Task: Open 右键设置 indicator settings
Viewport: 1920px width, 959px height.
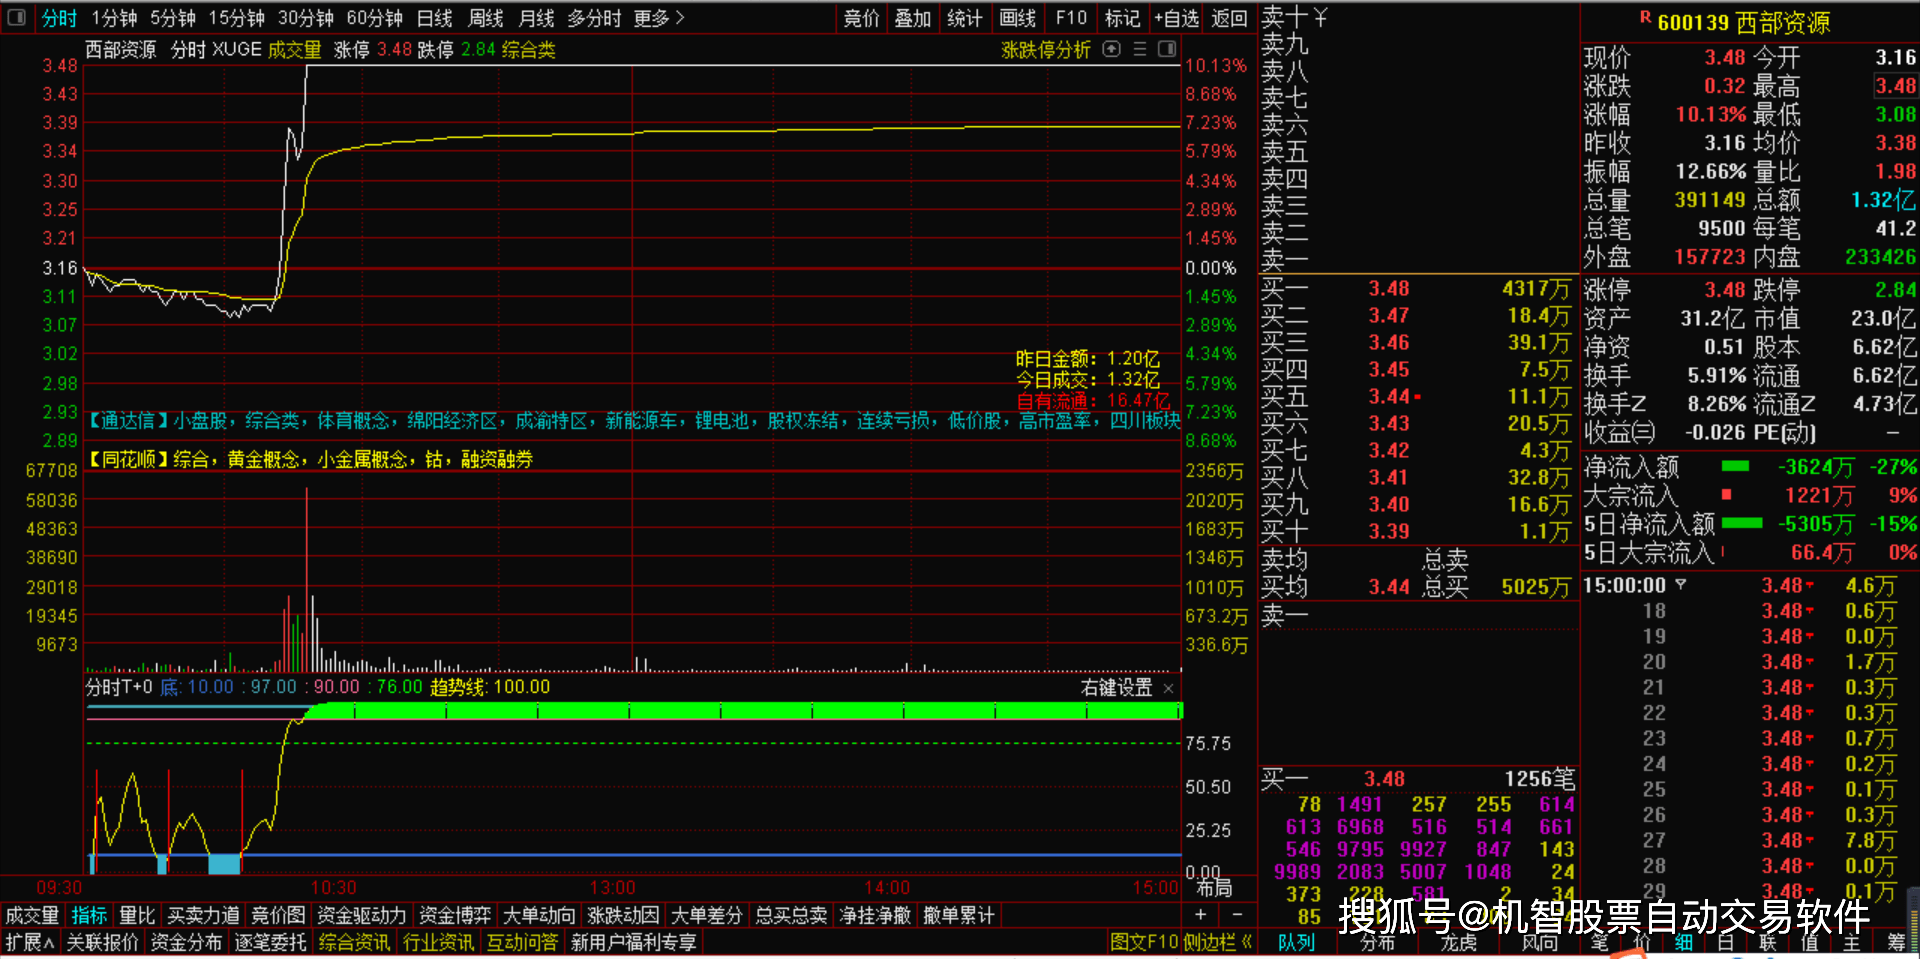Action: 1116,688
